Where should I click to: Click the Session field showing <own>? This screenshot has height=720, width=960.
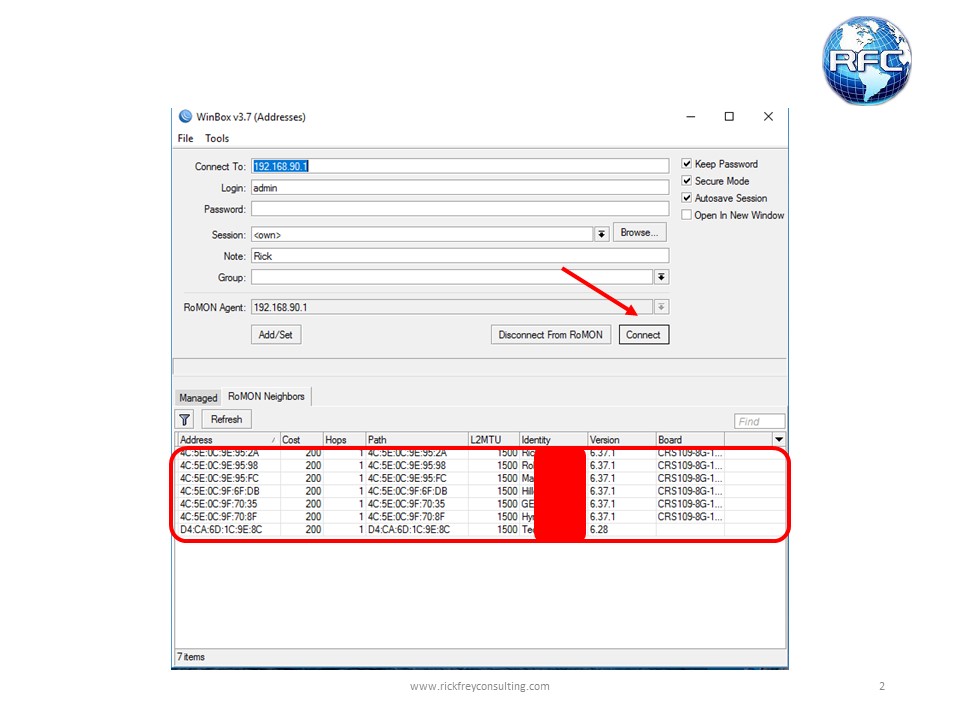point(422,234)
